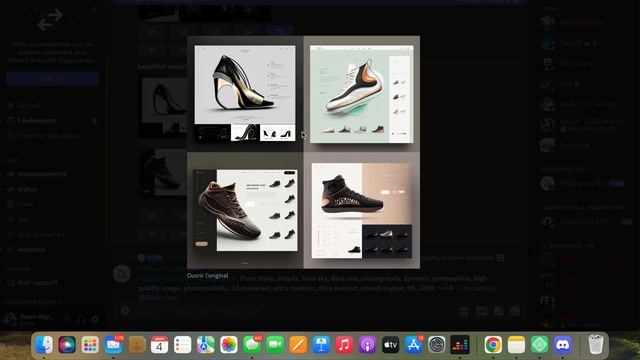Open Reminders from the dock
The height and width of the screenshot is (360, 640).
[182, 345]
